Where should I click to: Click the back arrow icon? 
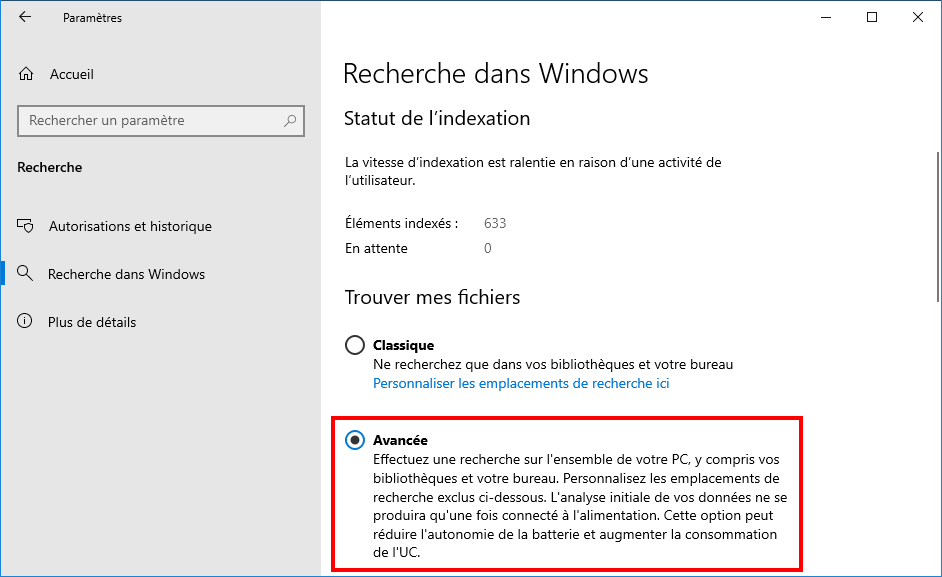(25, 17)
